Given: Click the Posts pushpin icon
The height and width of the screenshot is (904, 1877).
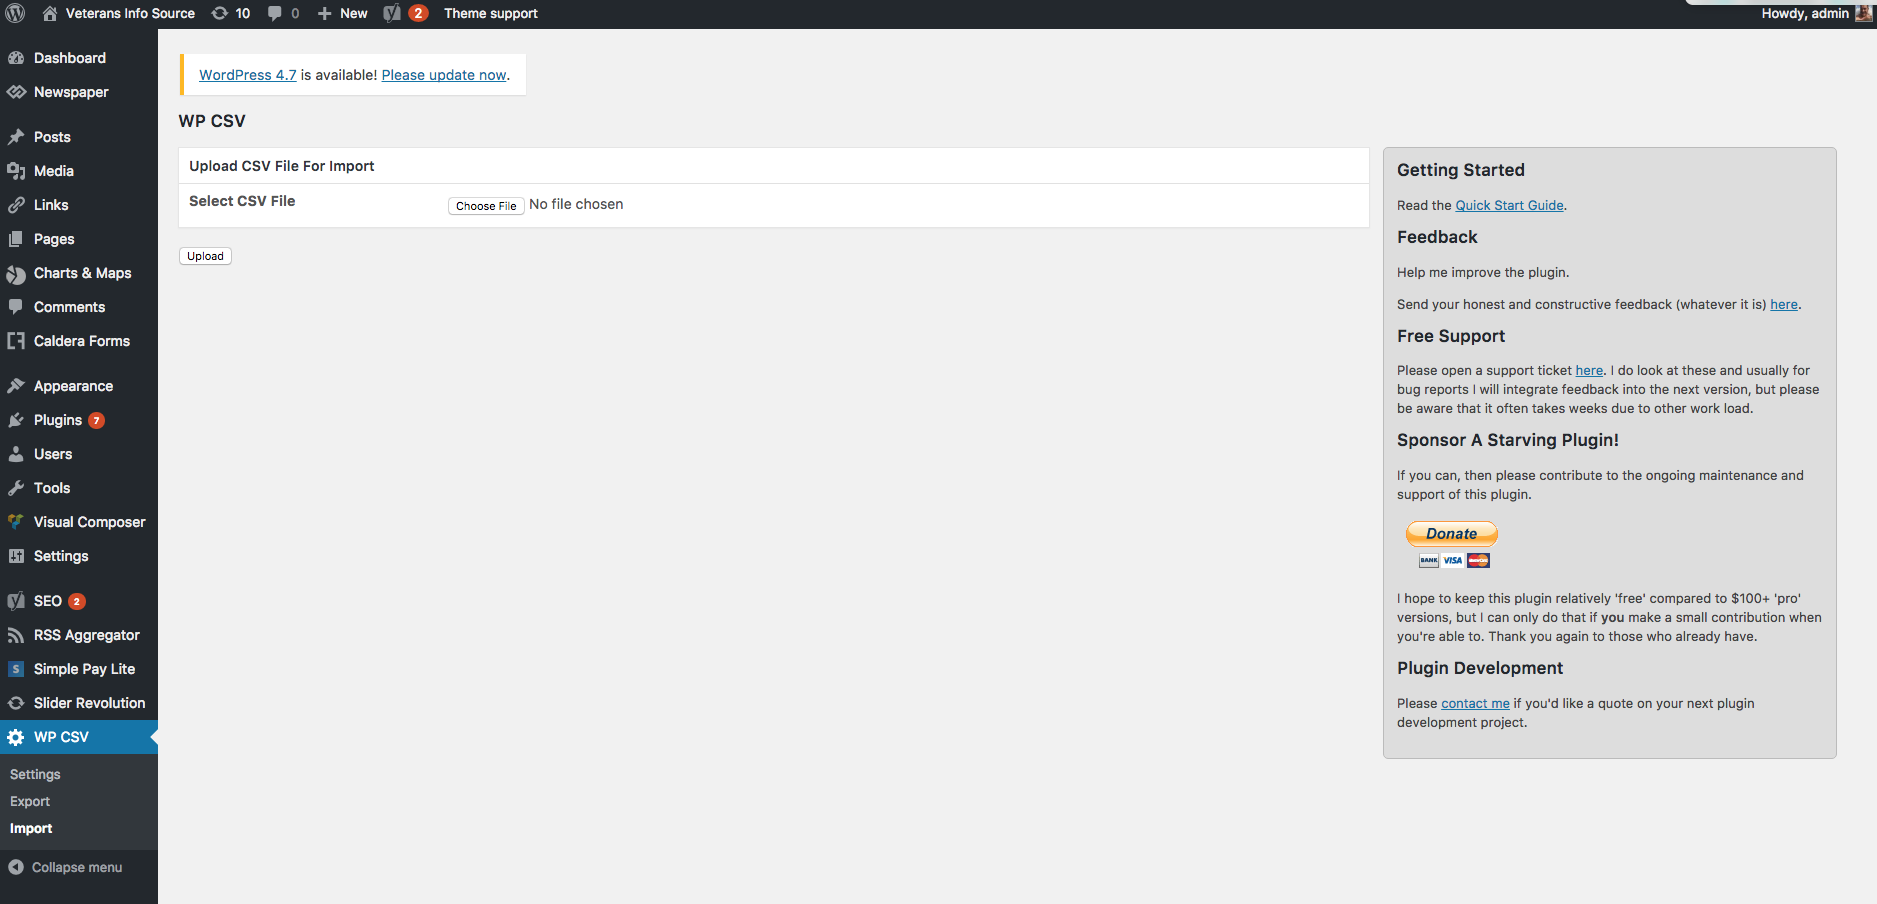Looking at the screenshot, I should [16, 137].
